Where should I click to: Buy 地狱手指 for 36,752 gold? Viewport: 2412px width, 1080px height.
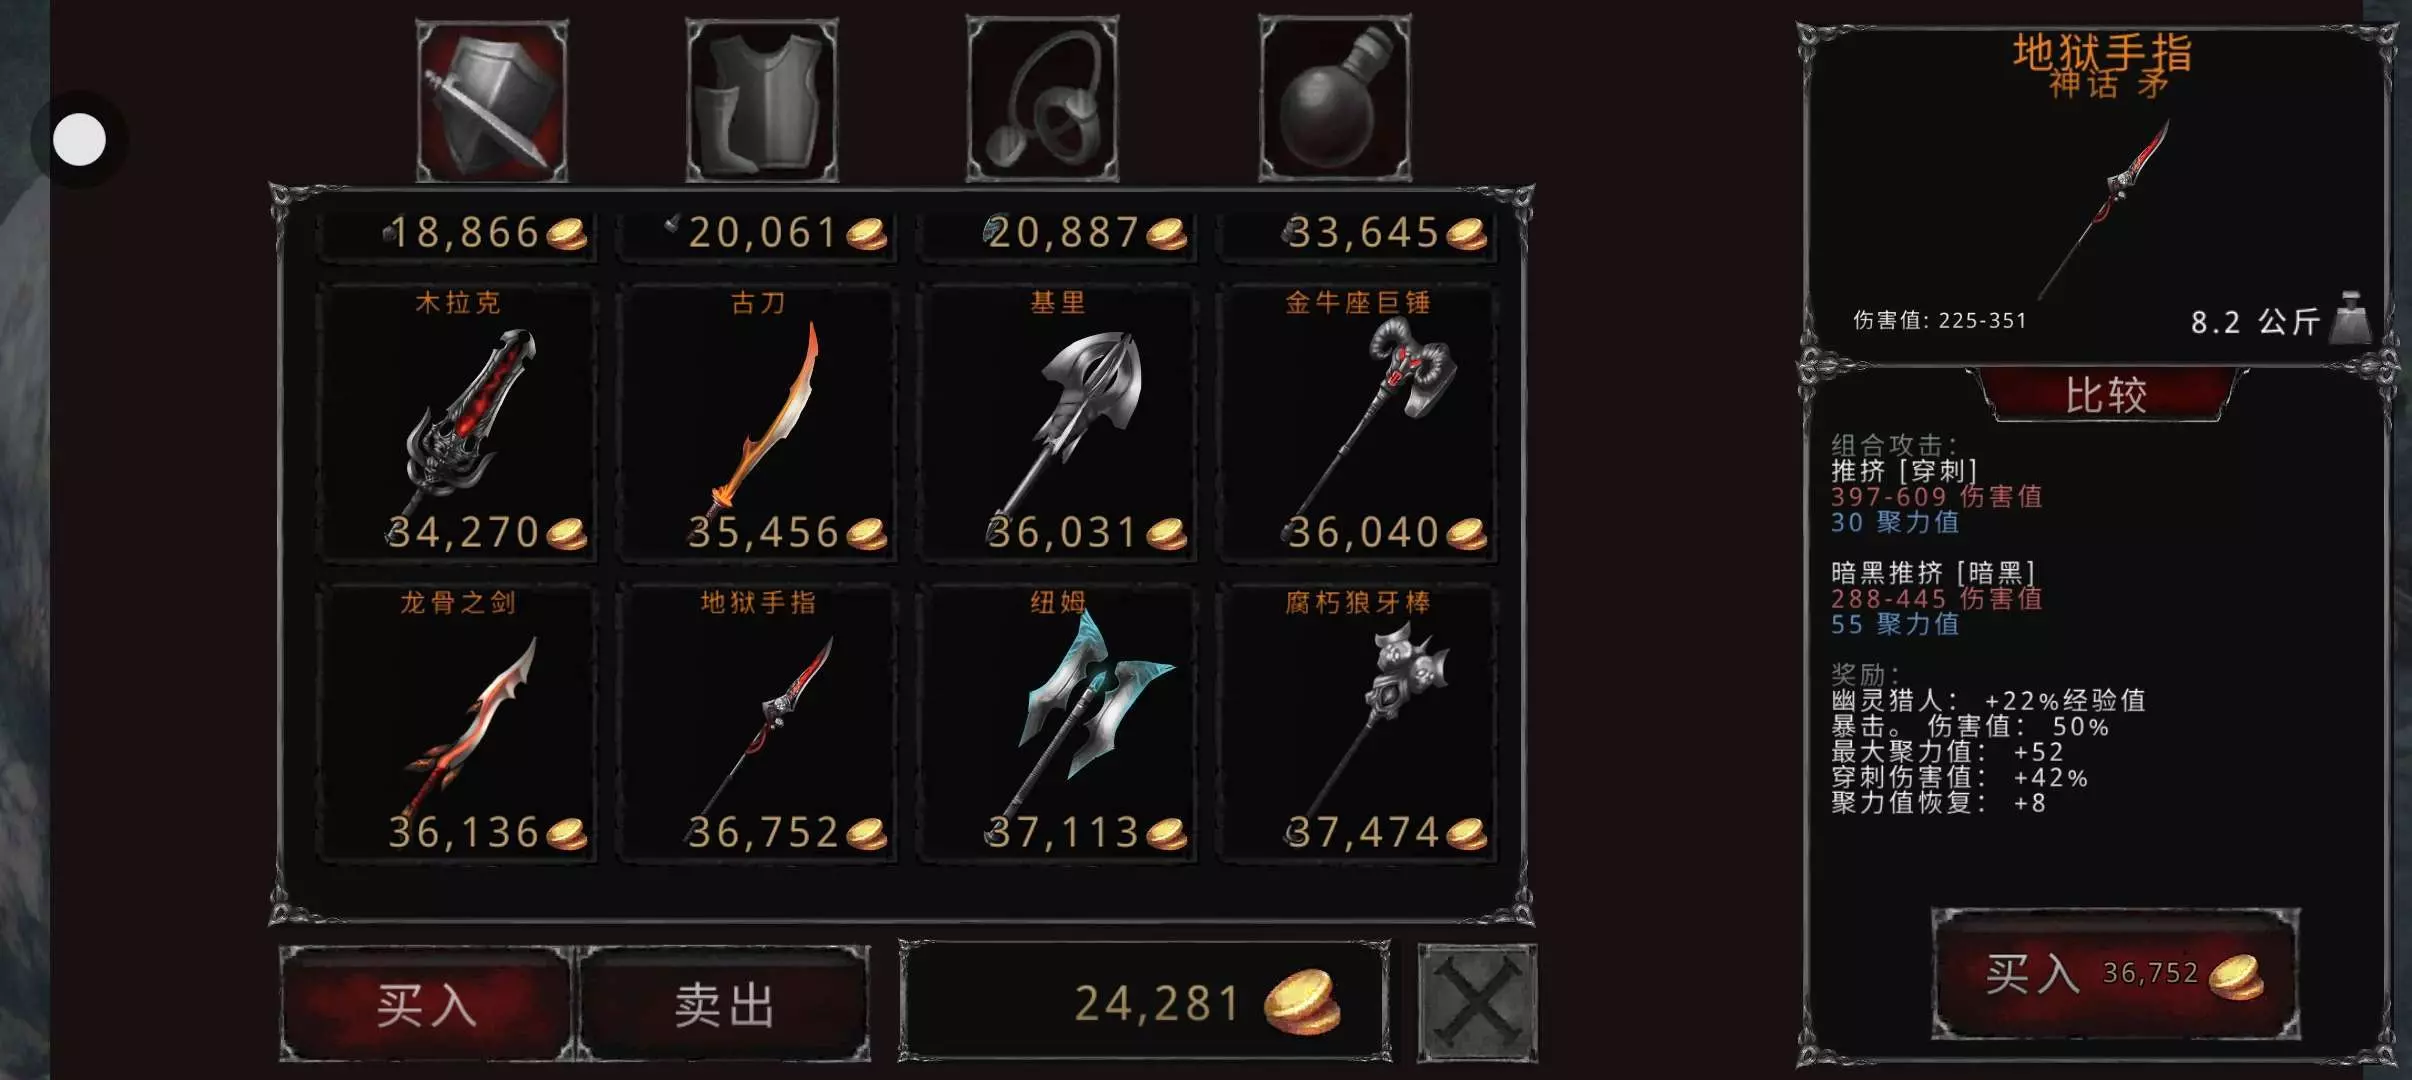coord(2116,974)
